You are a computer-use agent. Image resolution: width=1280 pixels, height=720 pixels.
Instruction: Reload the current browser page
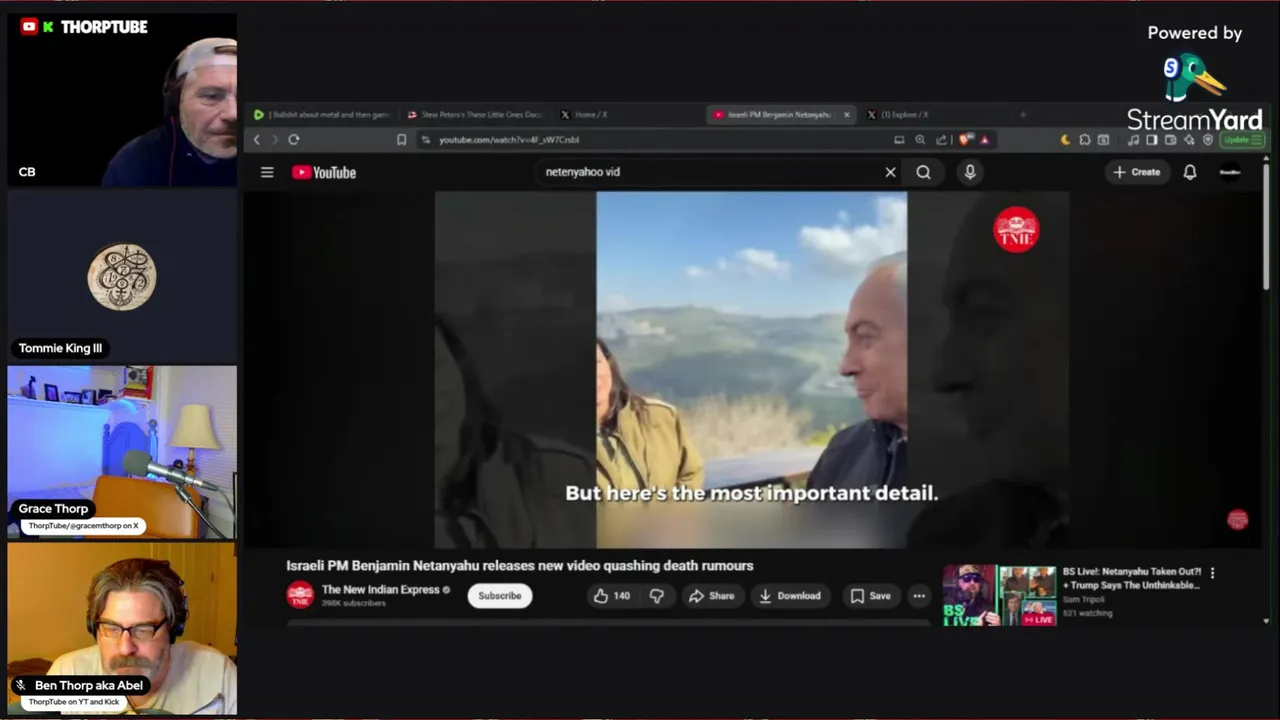[x=294, y=140]
